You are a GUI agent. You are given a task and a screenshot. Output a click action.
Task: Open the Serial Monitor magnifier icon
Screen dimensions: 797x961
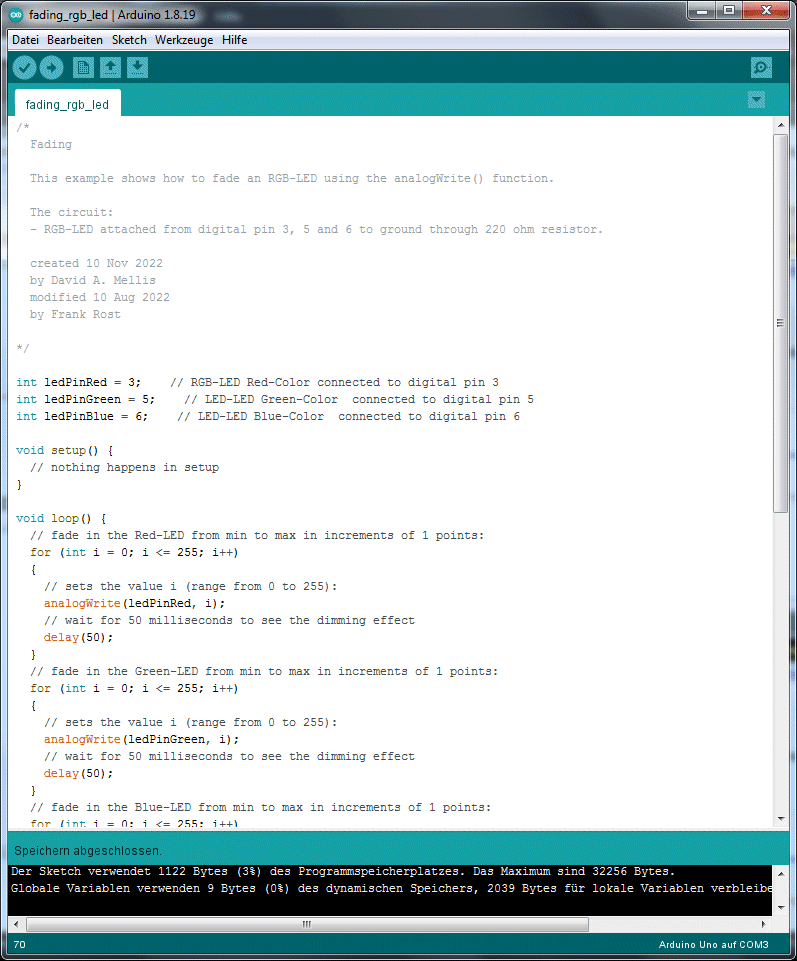(761, 67)
